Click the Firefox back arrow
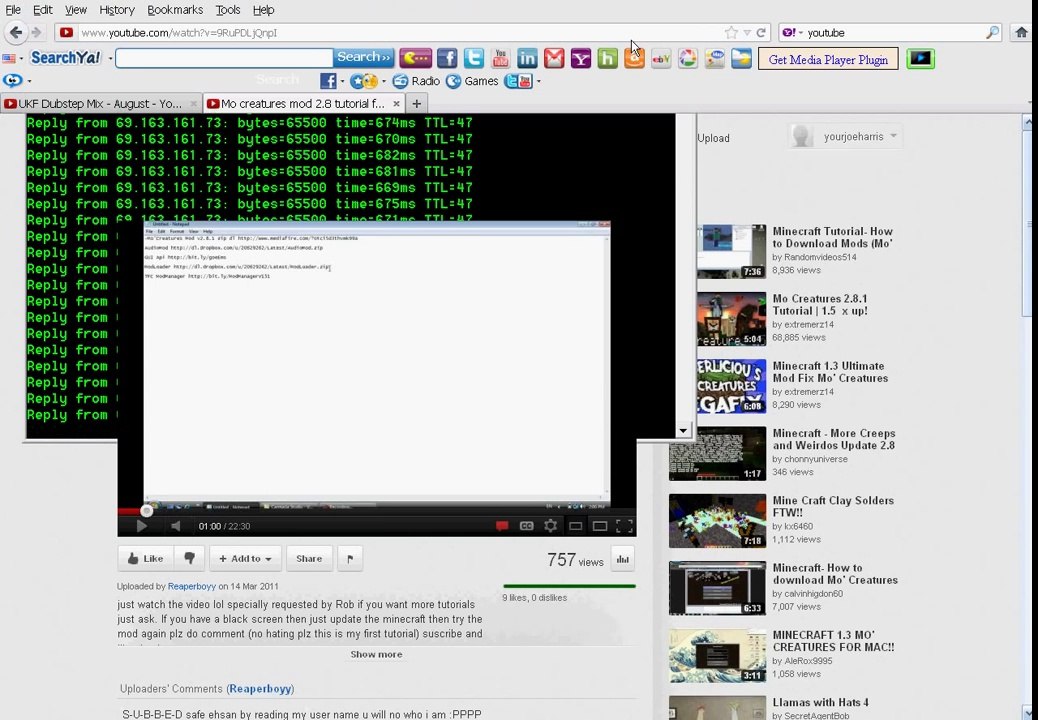The image size is (1038, 720). pyautogui.click(x=16, y=32)
